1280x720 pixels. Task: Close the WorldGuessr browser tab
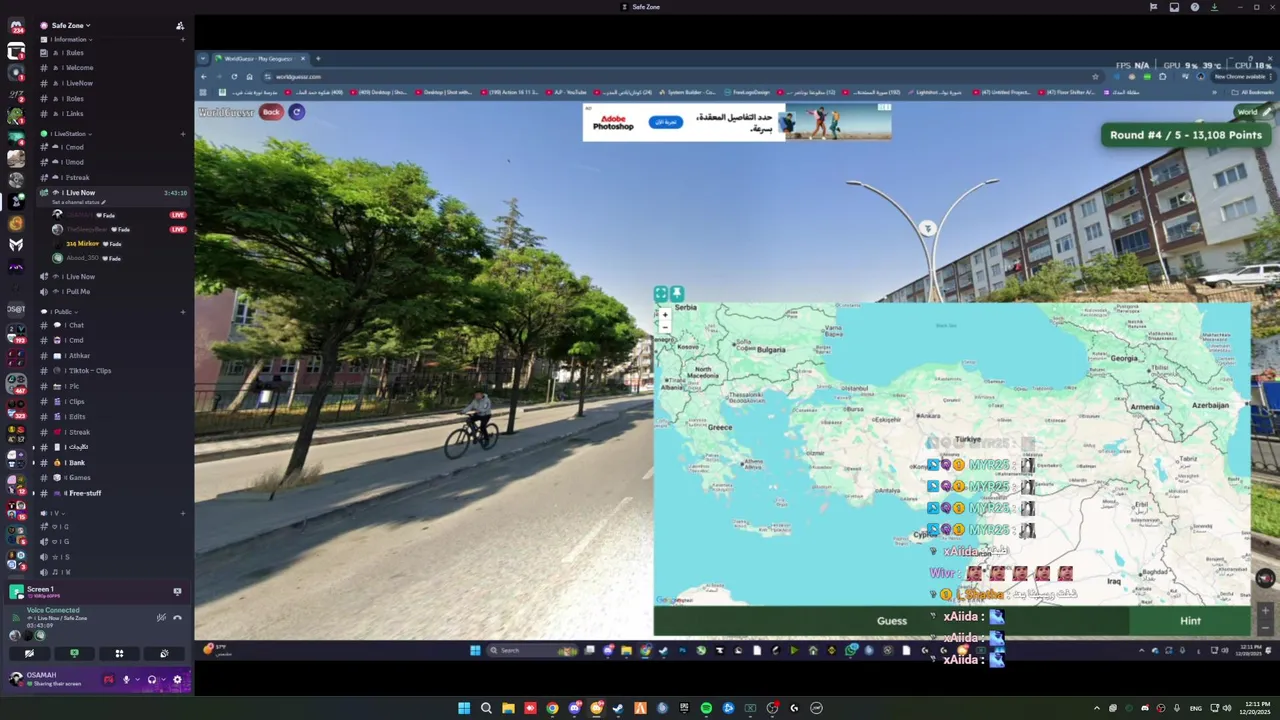click(x=303, y=58)
